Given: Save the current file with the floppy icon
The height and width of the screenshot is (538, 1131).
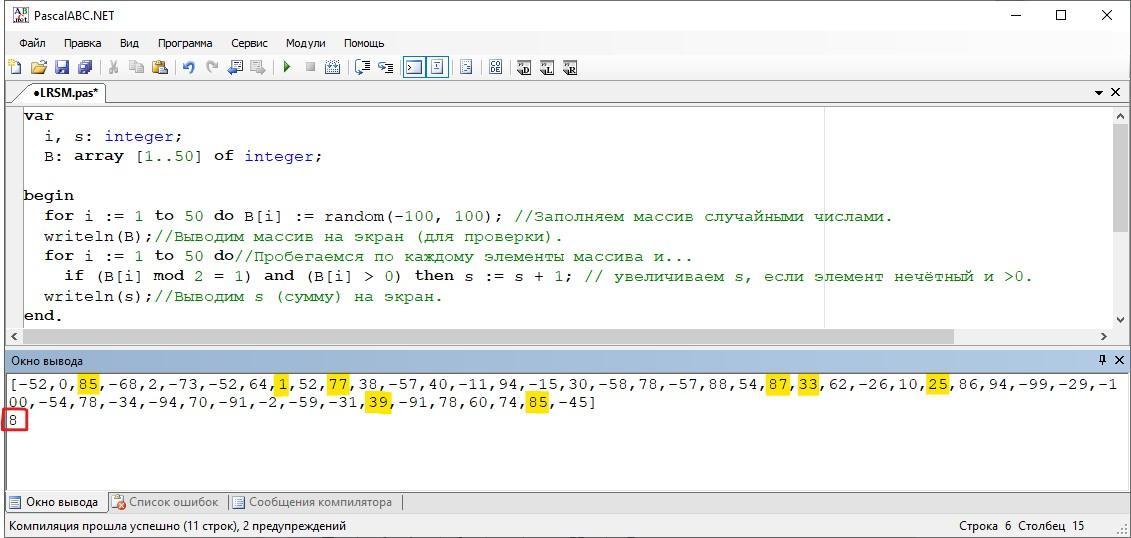Looking at the screenshot, I should [x=62, y=67].
